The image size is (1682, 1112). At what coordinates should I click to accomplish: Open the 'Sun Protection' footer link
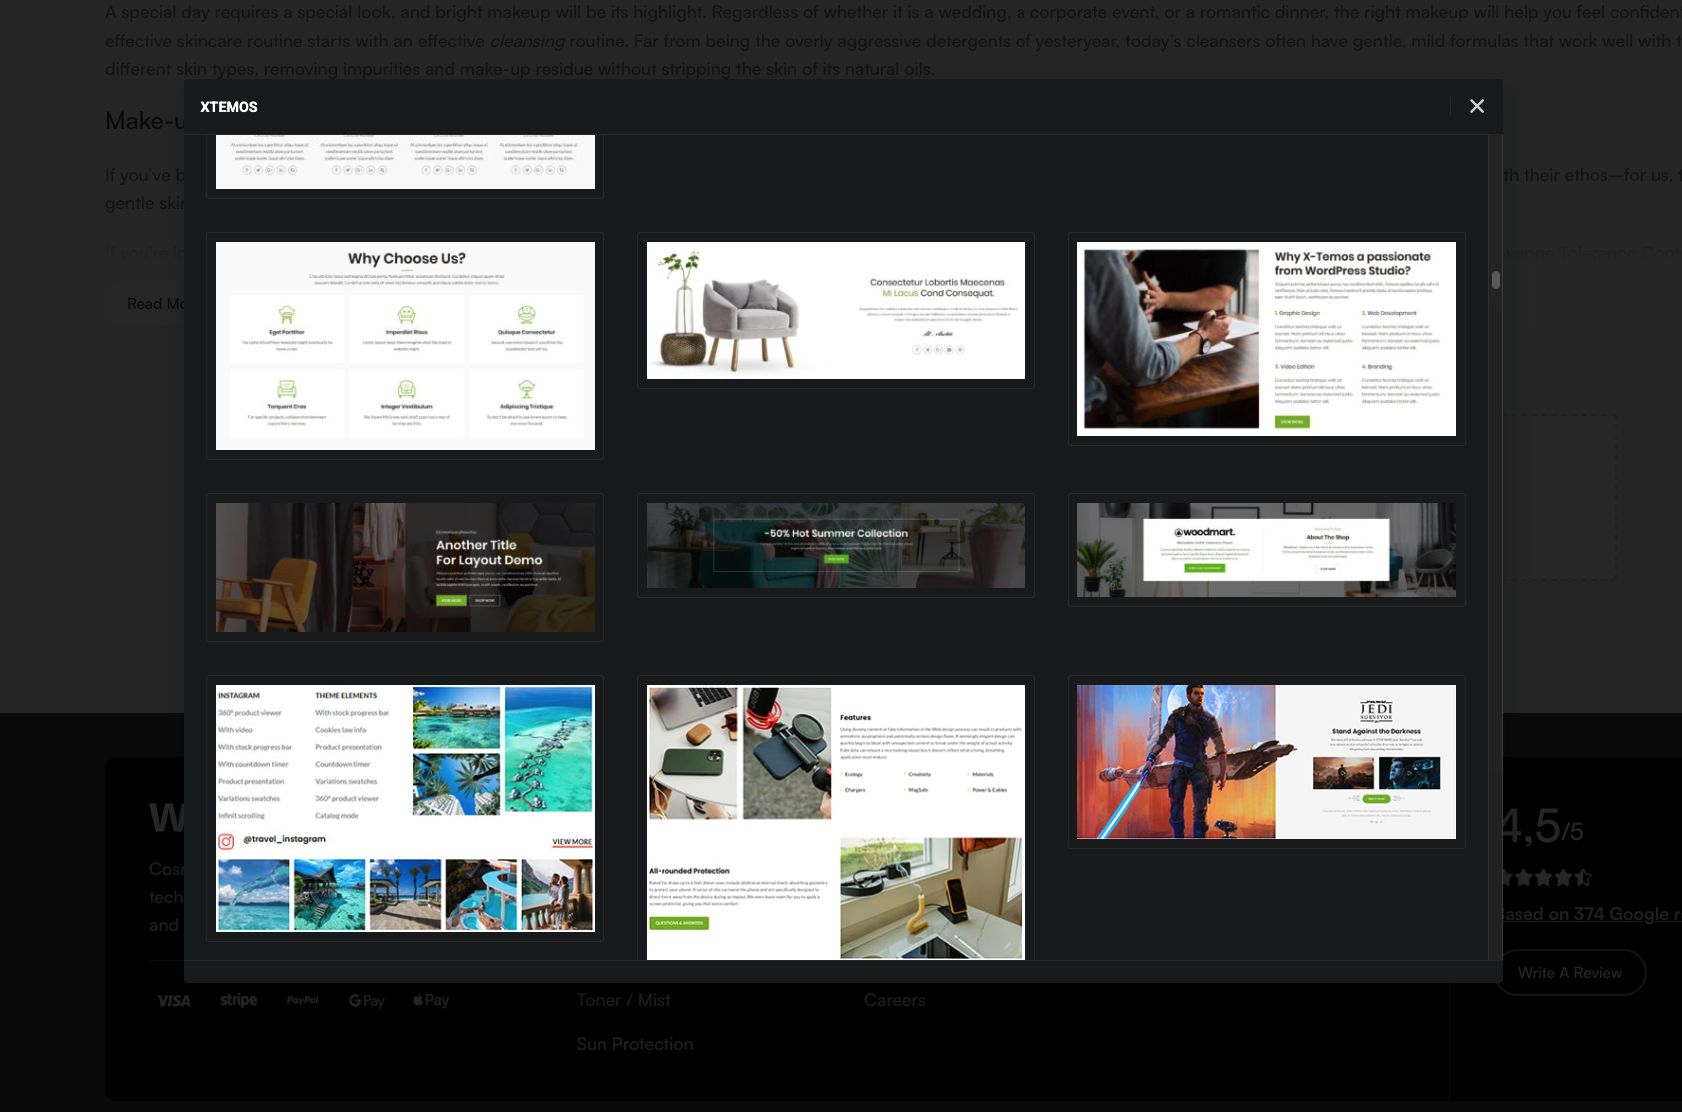click(x=635, y=1044)
